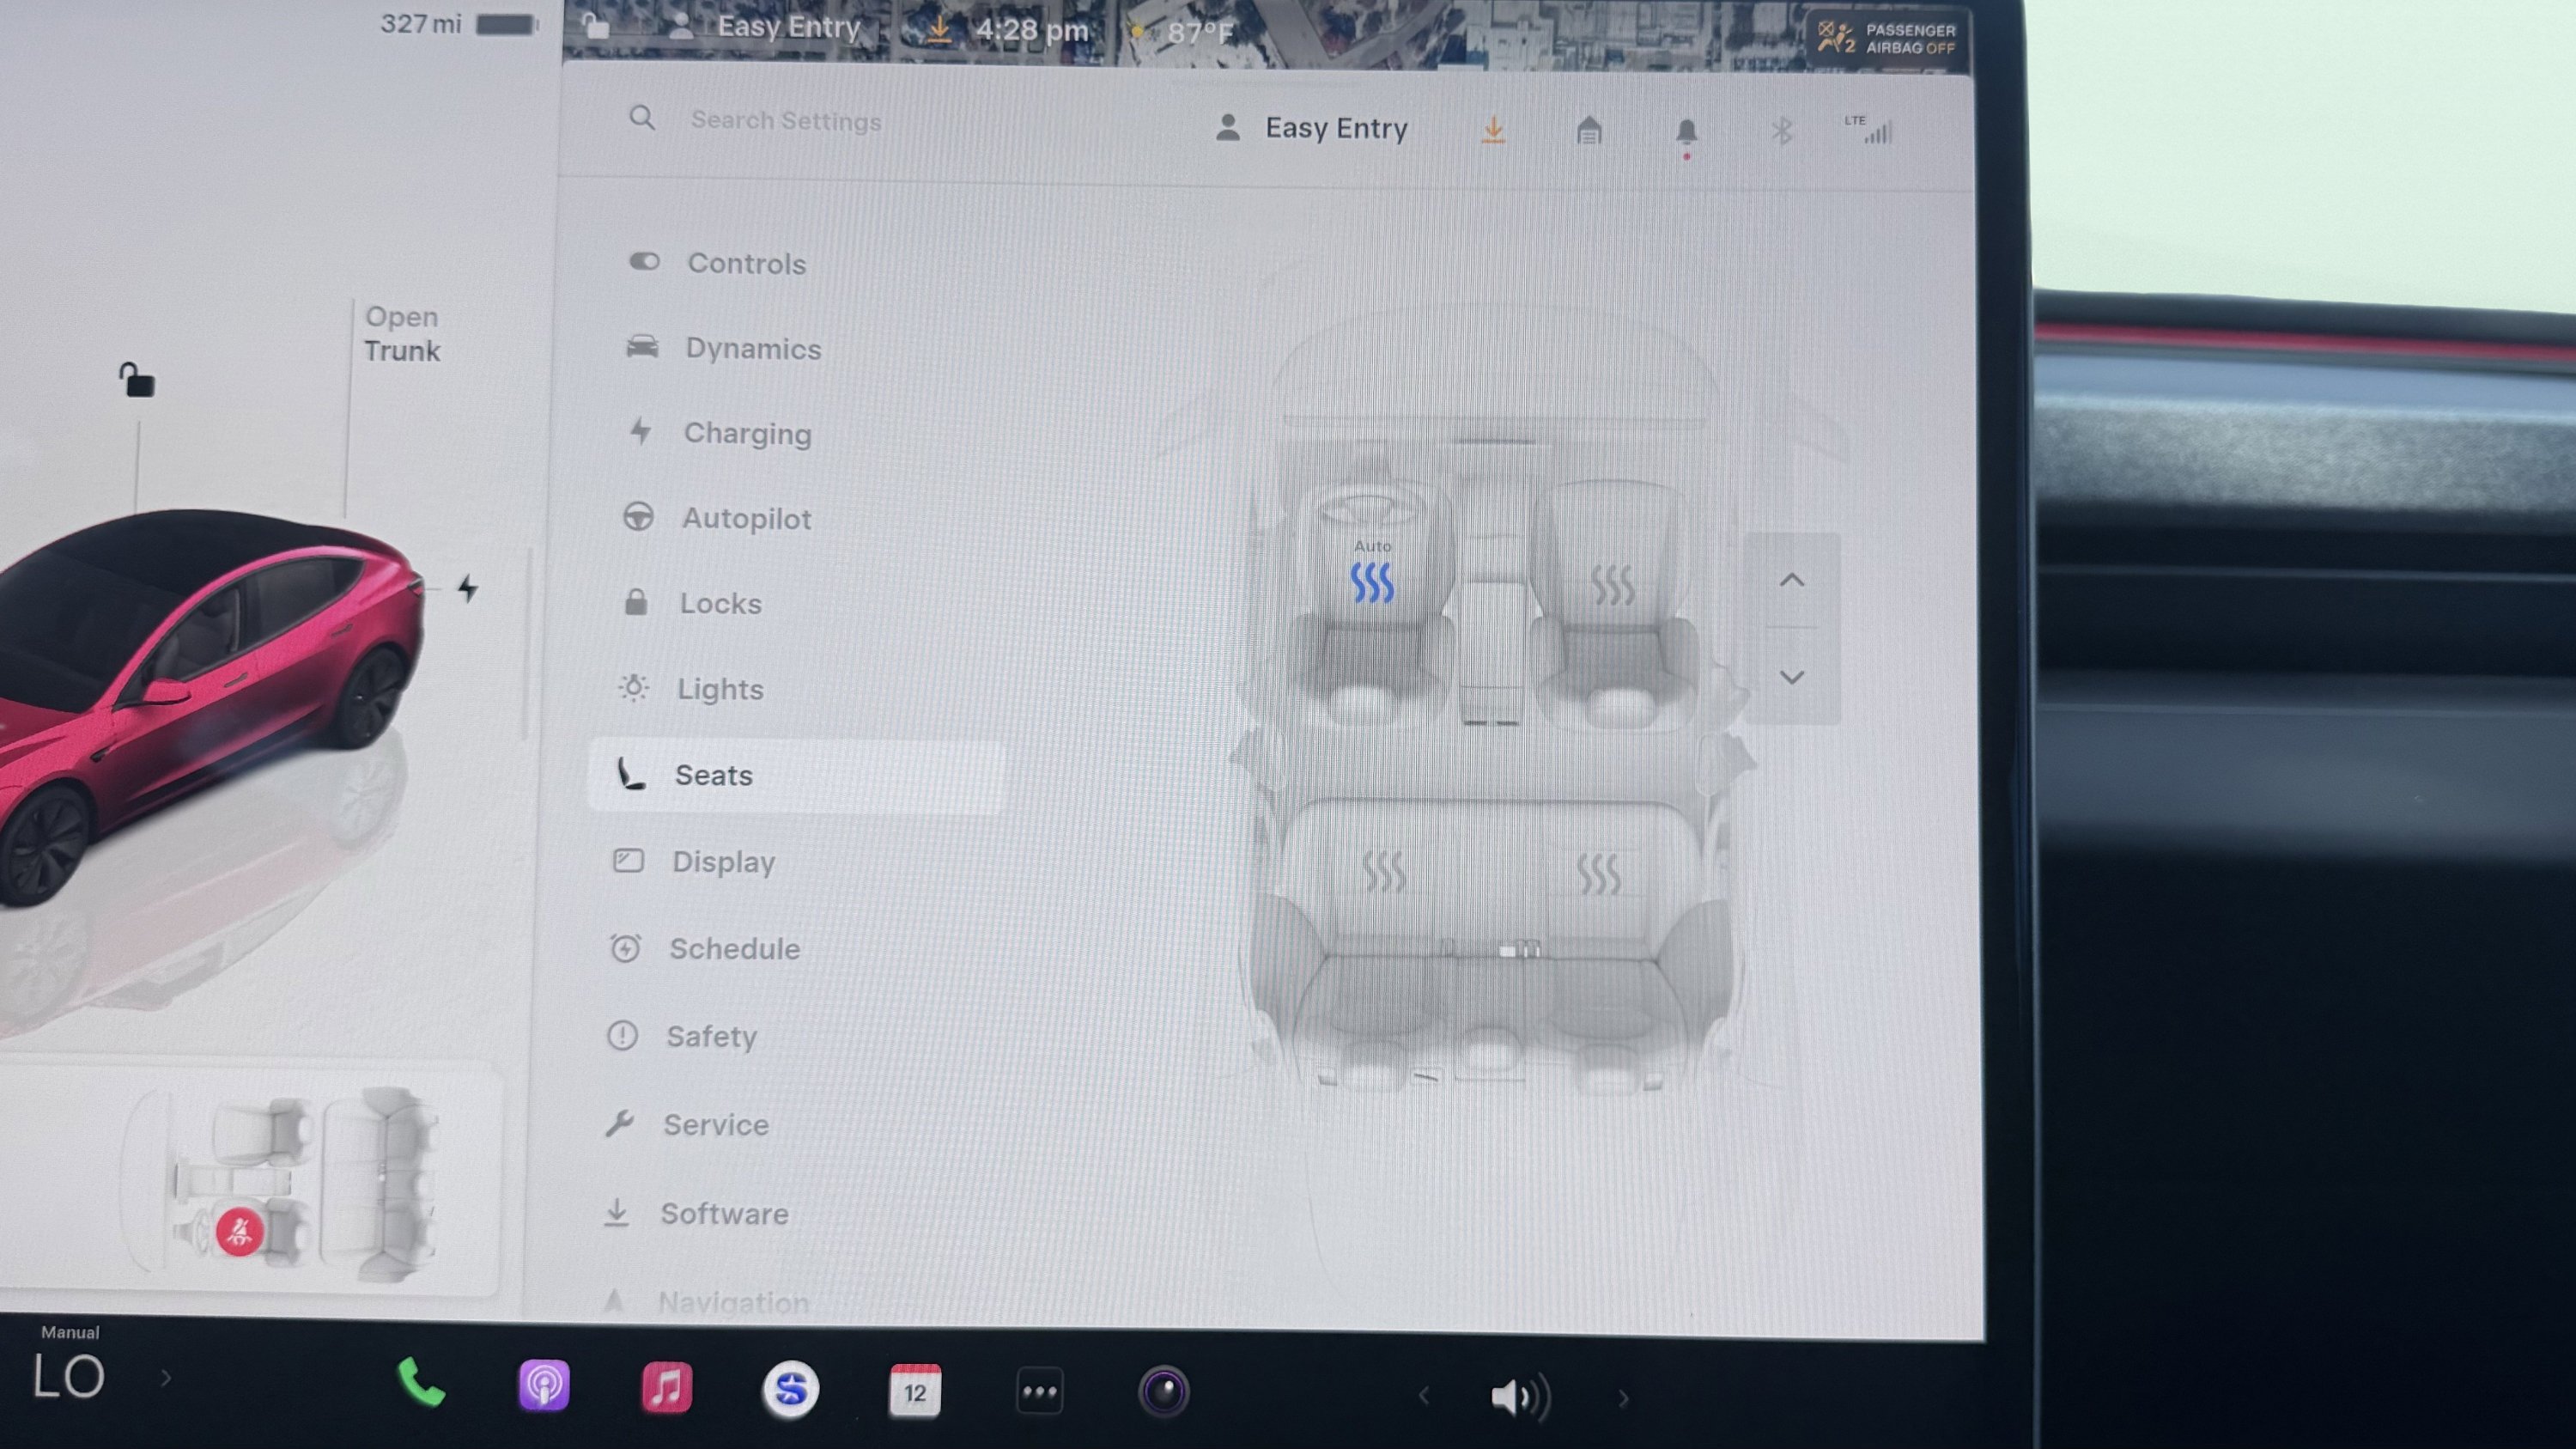
Task: Open the Locks settings menu
Action: coord(692,603)
